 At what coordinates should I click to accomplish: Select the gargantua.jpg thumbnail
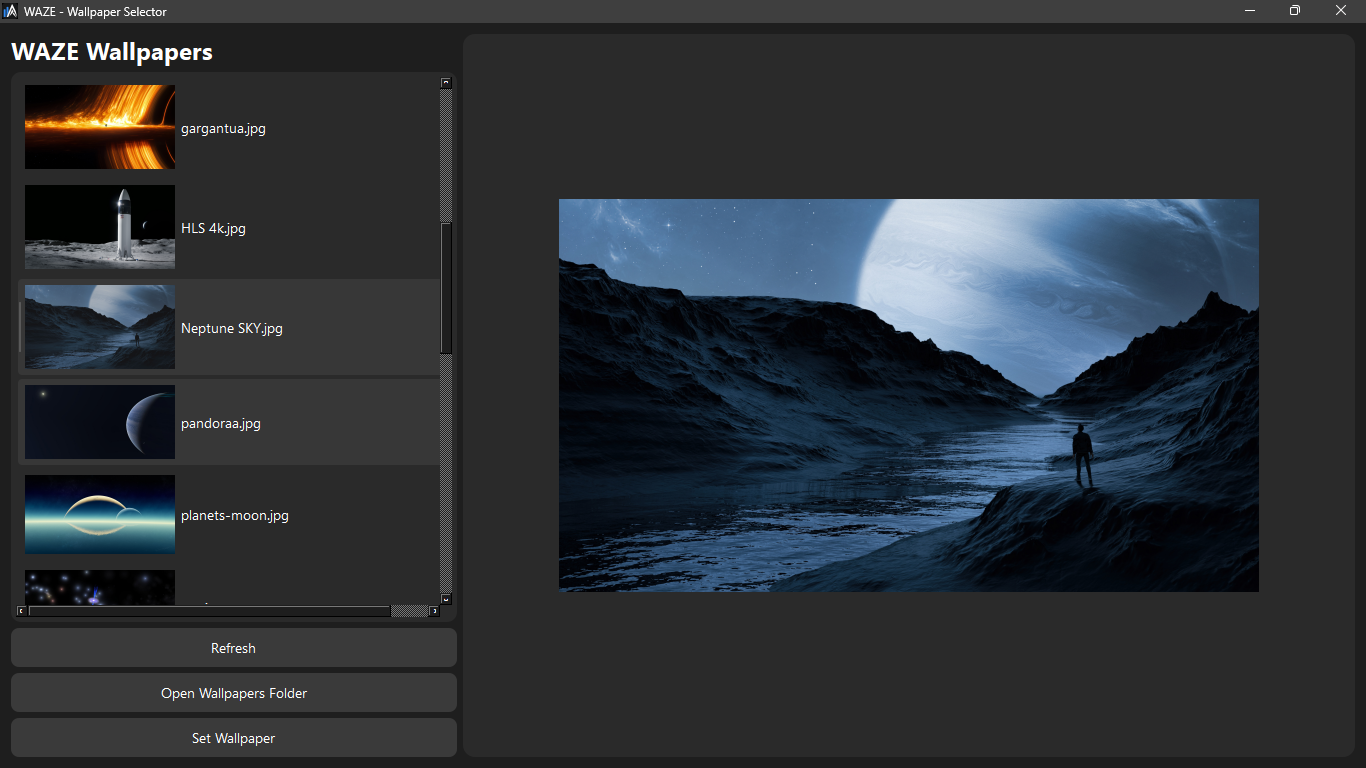[100, 127]
